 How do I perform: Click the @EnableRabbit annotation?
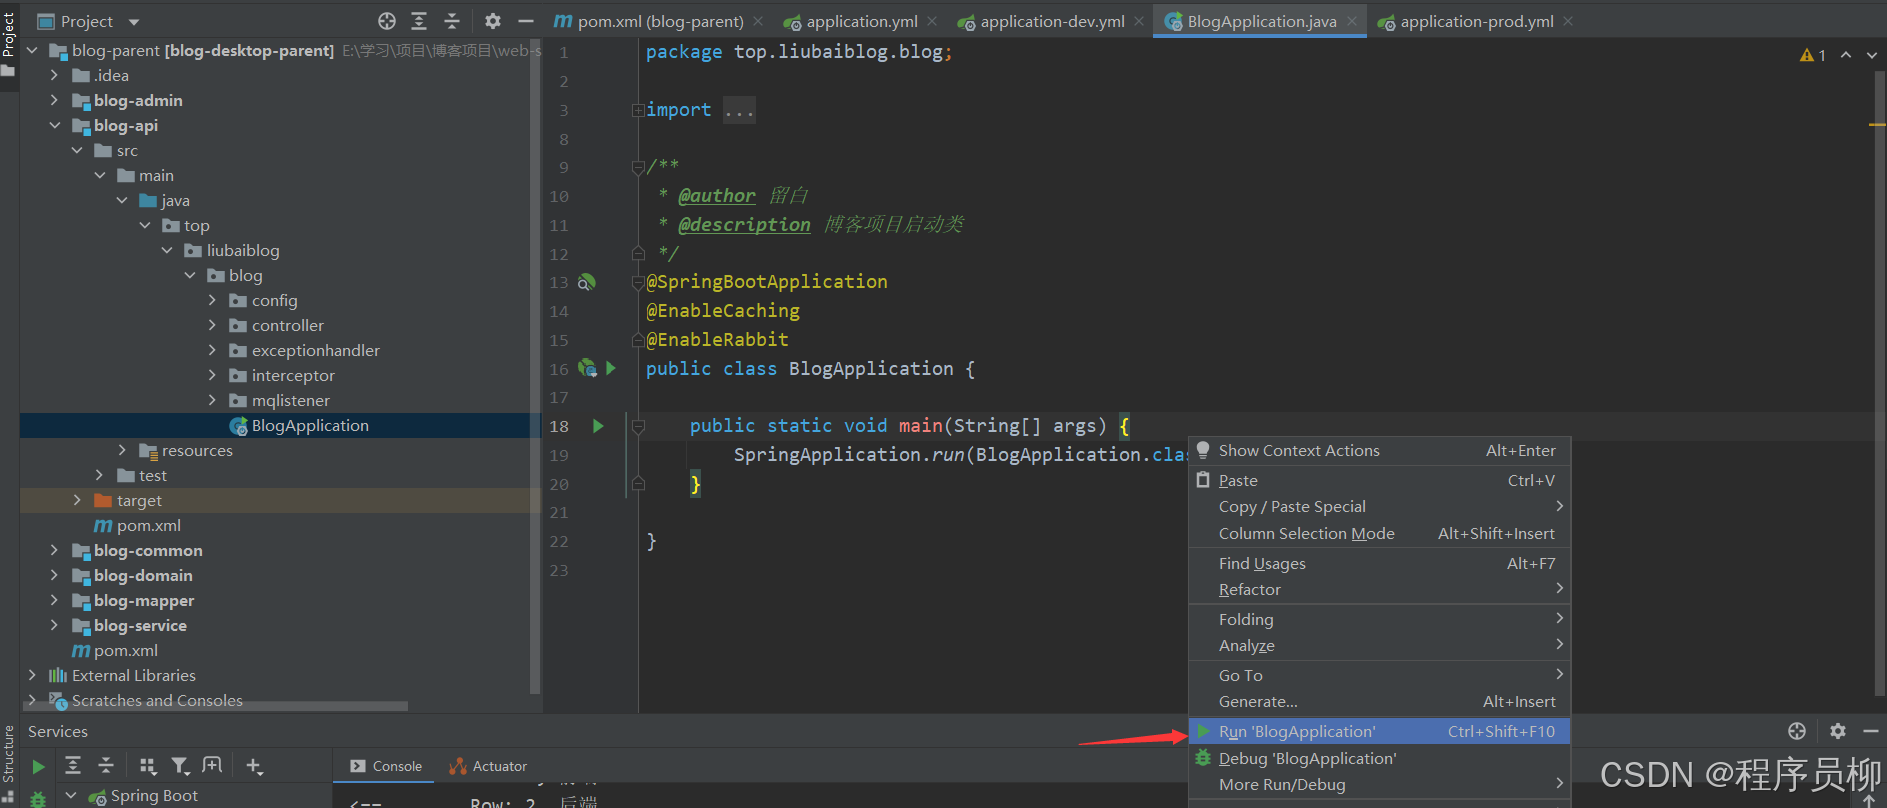(717, 340)
